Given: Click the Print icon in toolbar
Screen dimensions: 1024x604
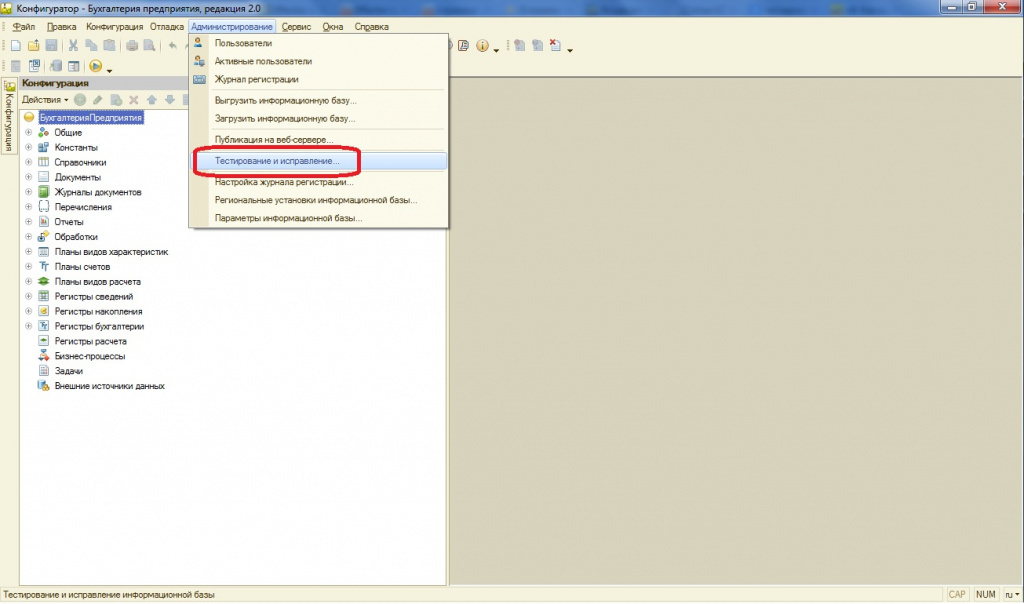Looking at the screenshot, I should (x=132, y=46).
